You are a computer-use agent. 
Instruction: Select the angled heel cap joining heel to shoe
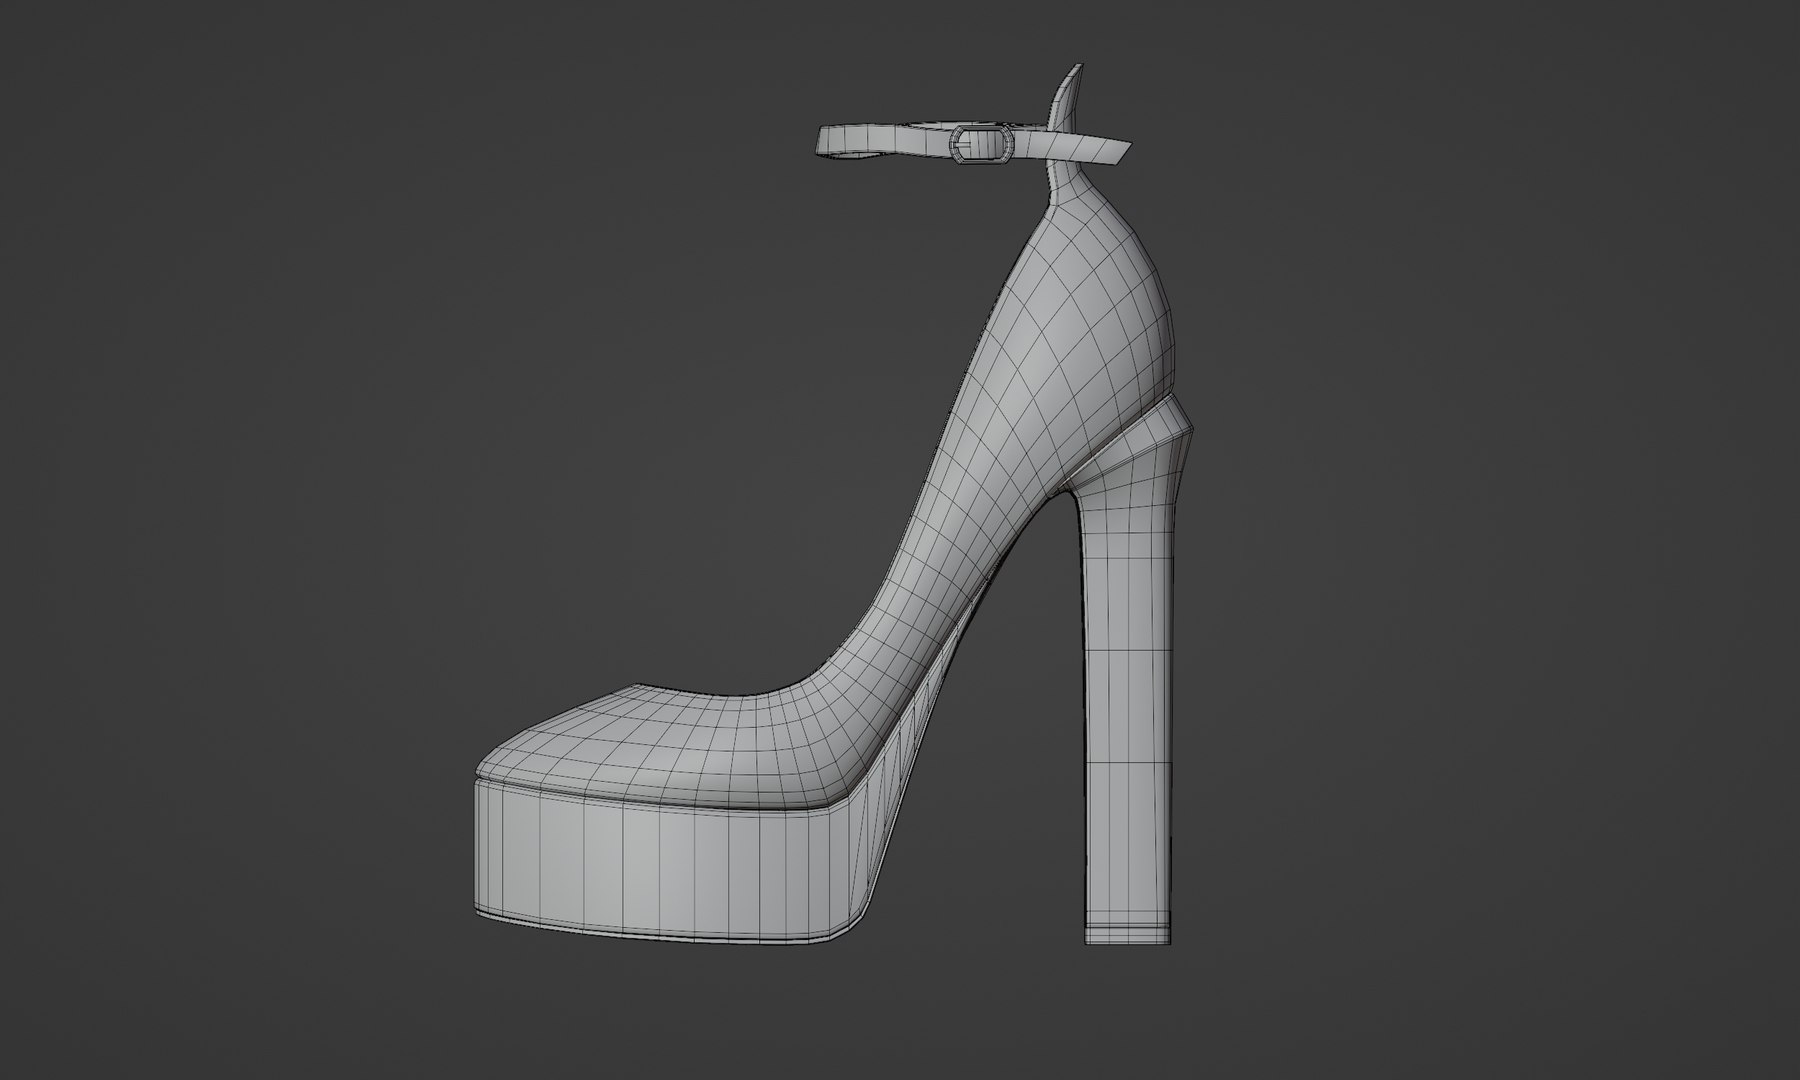pos(1135,440)
